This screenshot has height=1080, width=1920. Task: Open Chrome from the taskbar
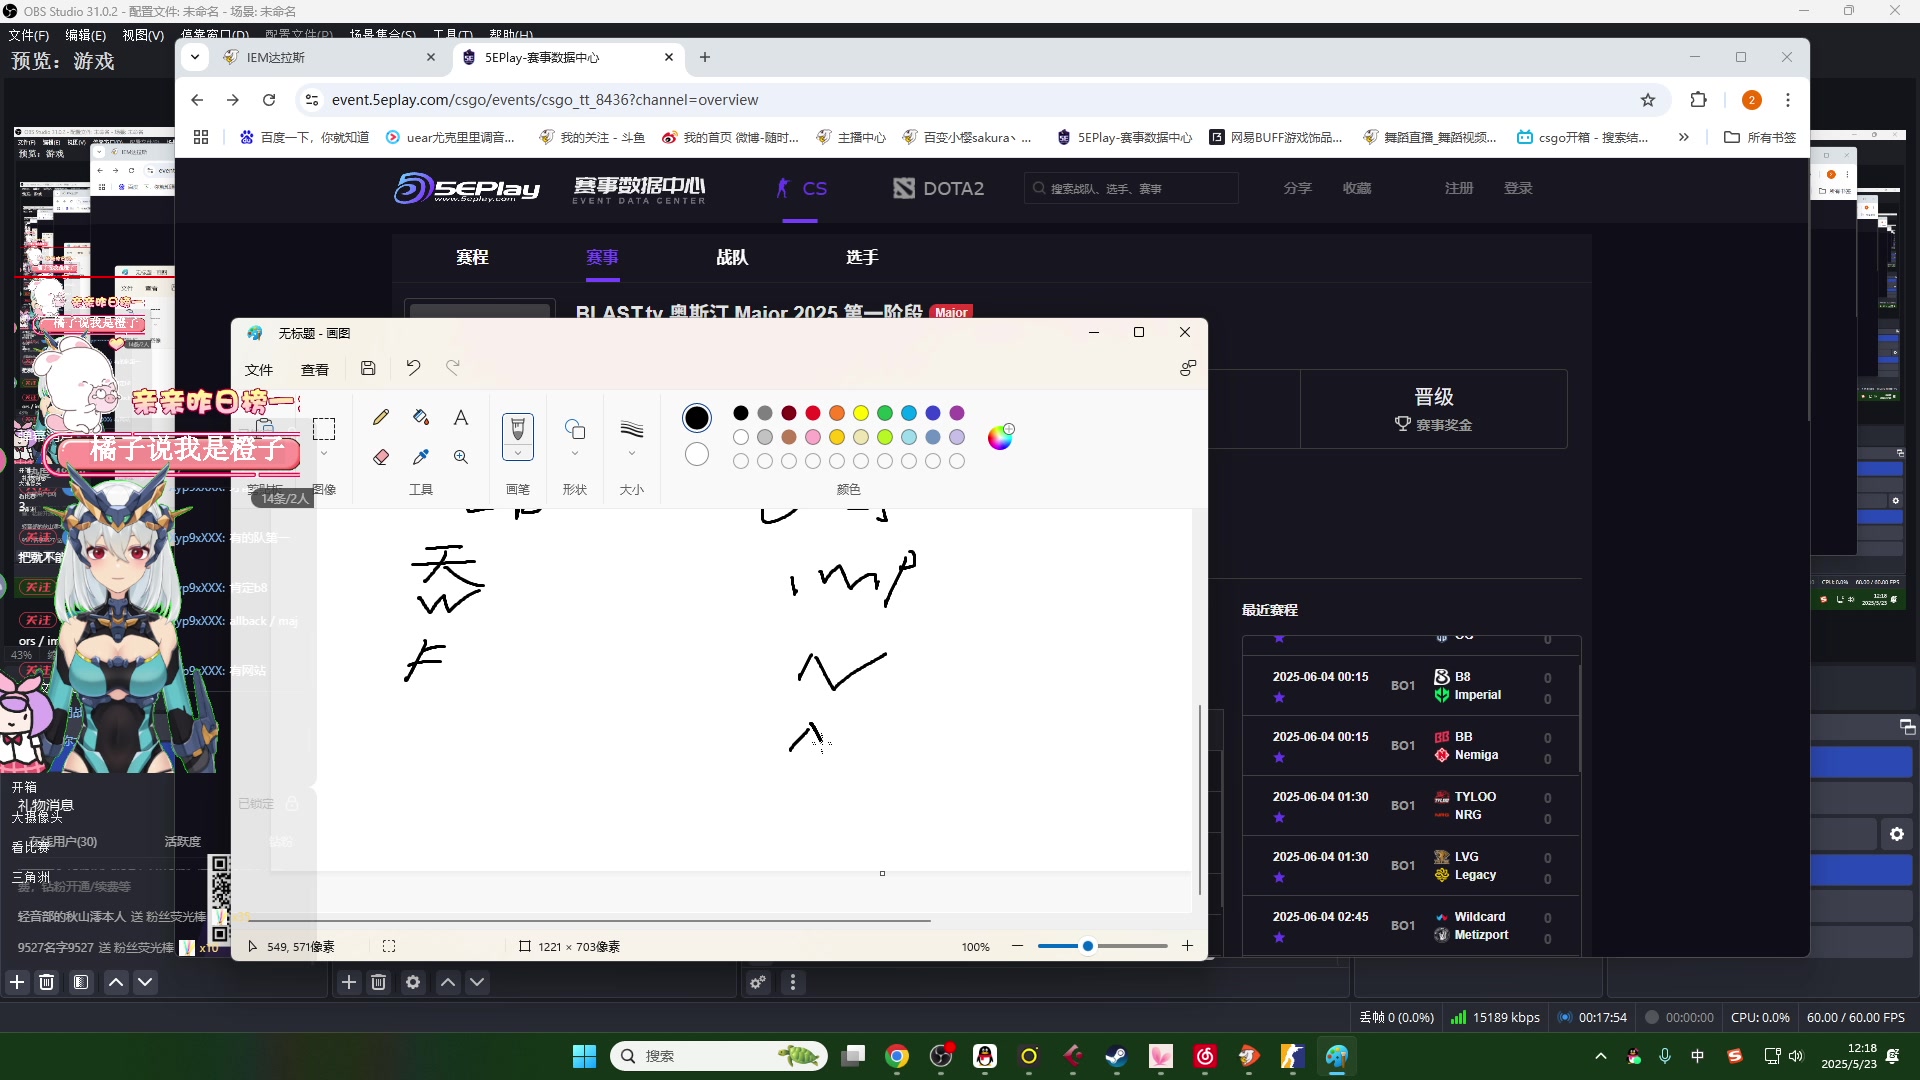click(x=897, y=1056)
